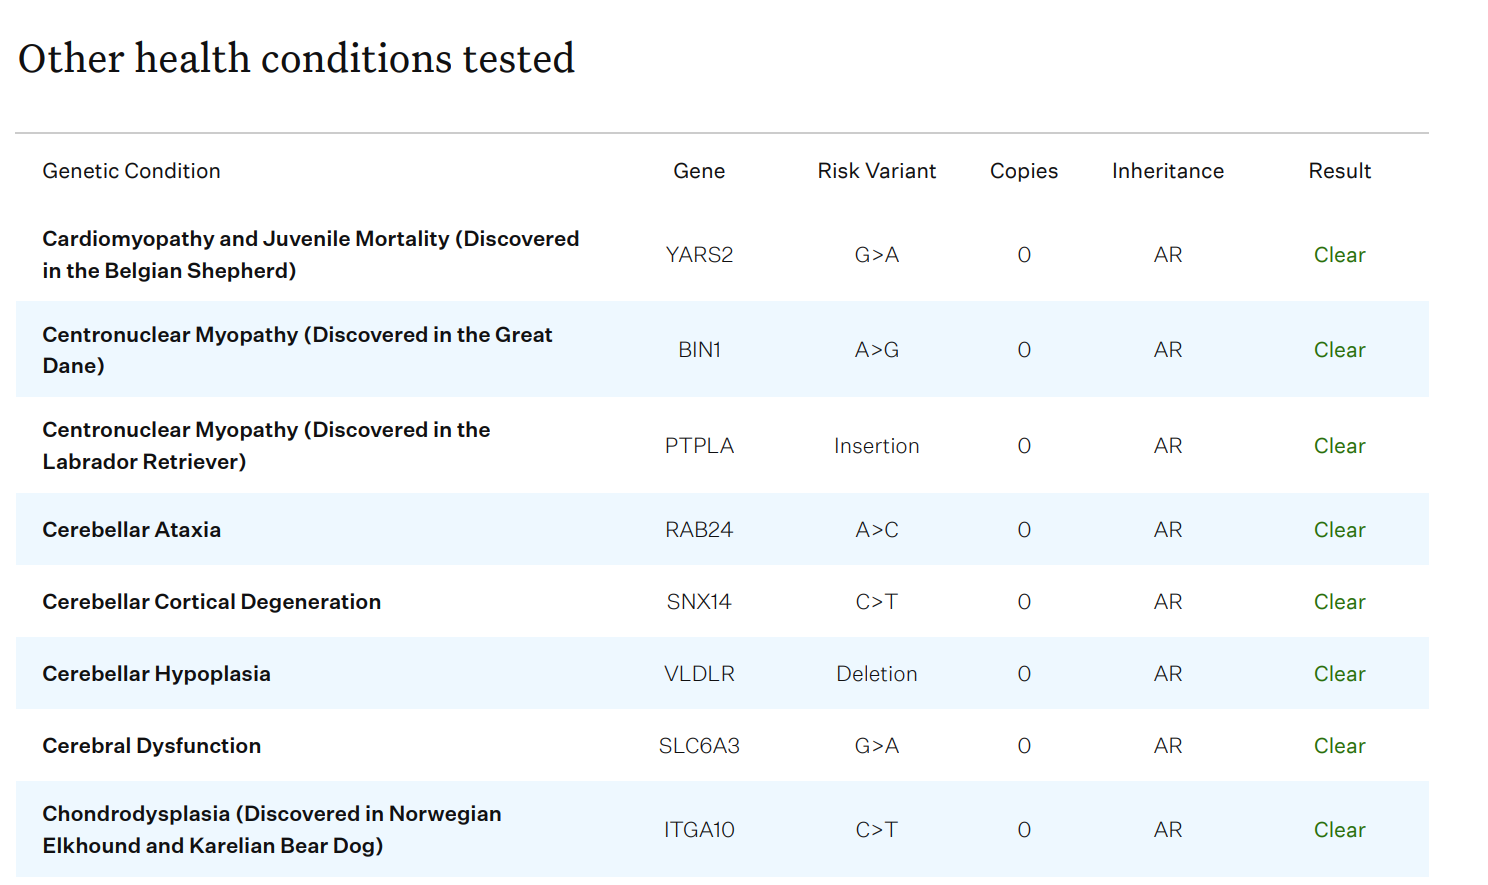Select the Cerebellar Ataxia condition
The image size is (1488, 885).
(x=131, y=530)
